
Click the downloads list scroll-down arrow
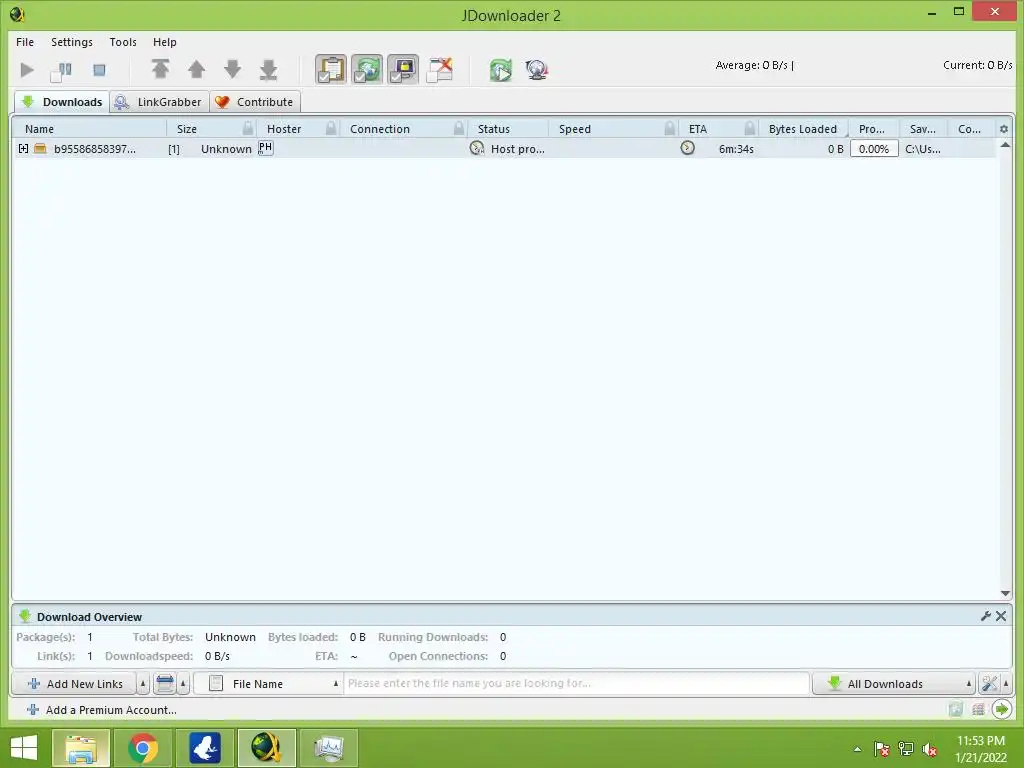coord(1005,593)
